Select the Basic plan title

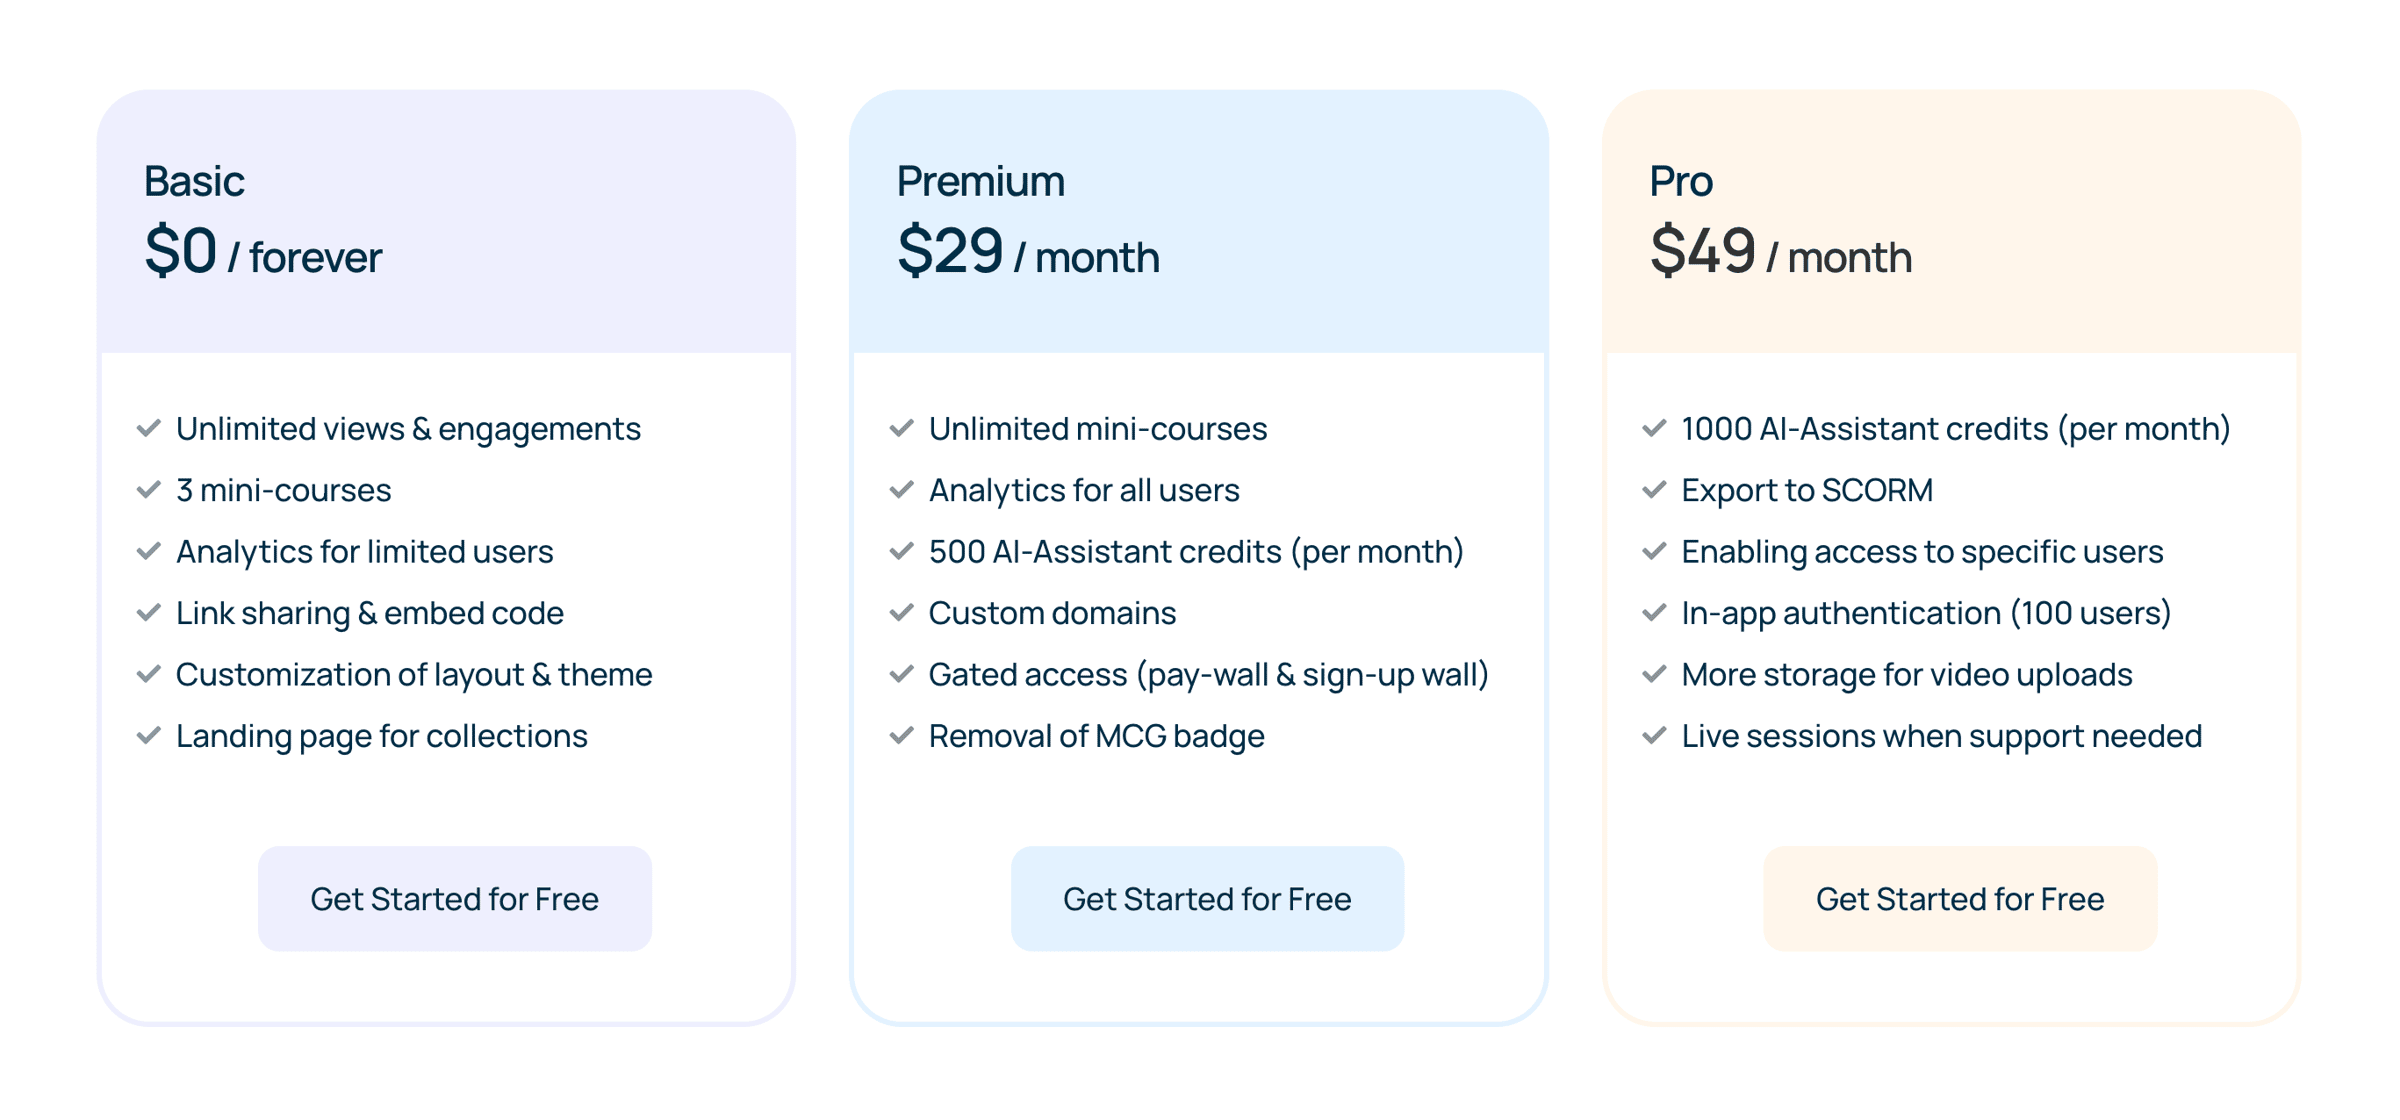click(194, 181)
